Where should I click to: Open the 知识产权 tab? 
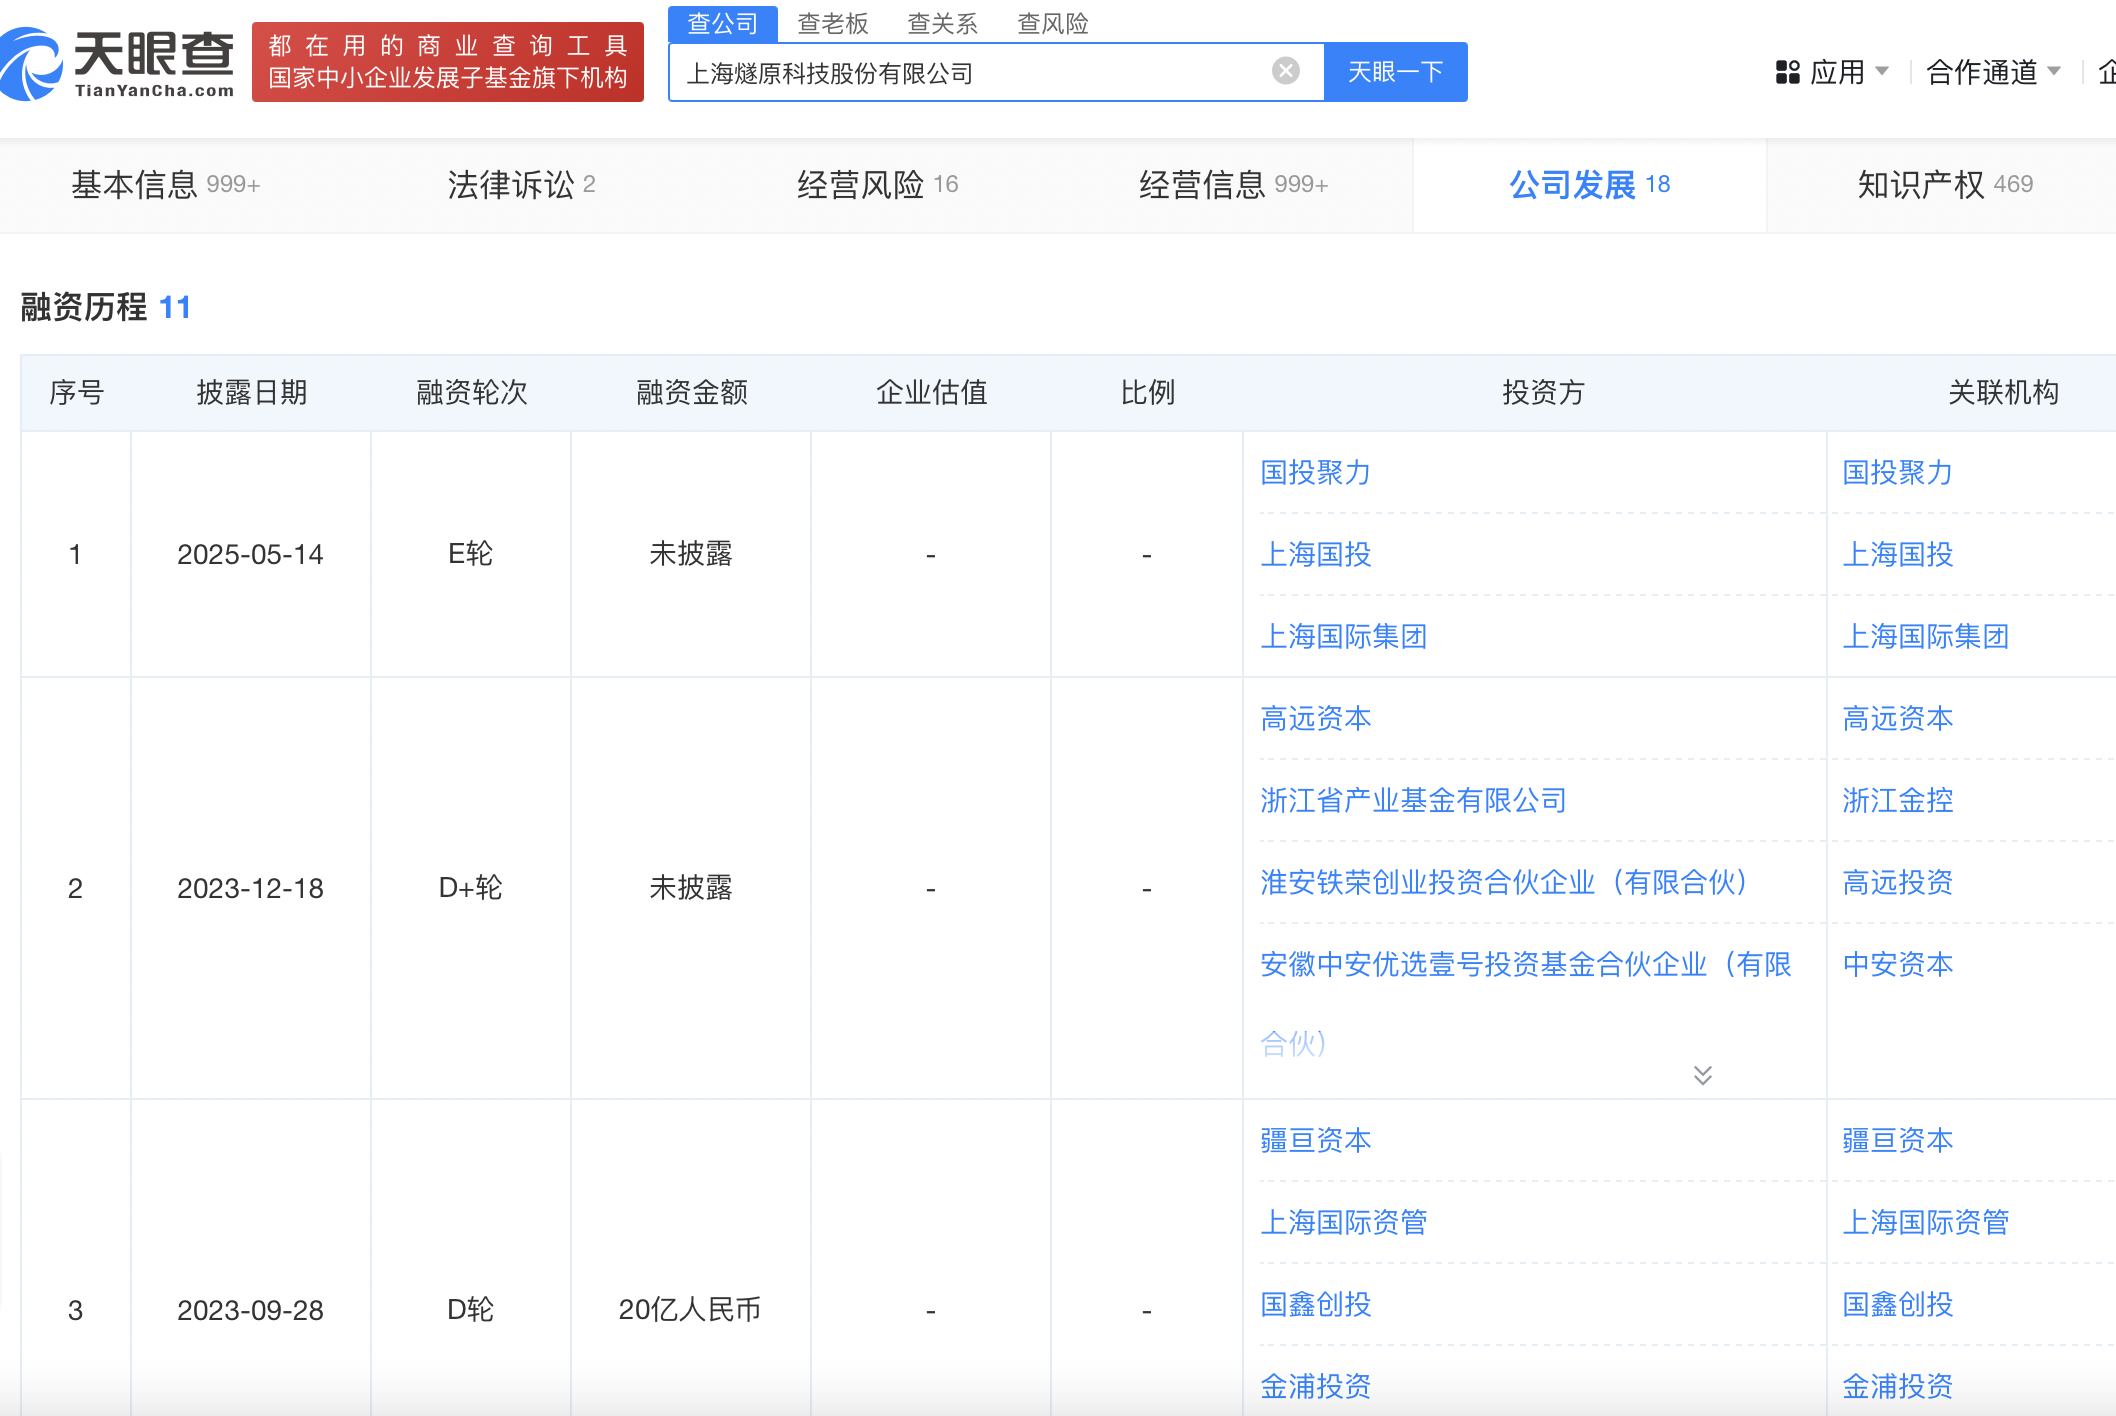point(1945,185)
